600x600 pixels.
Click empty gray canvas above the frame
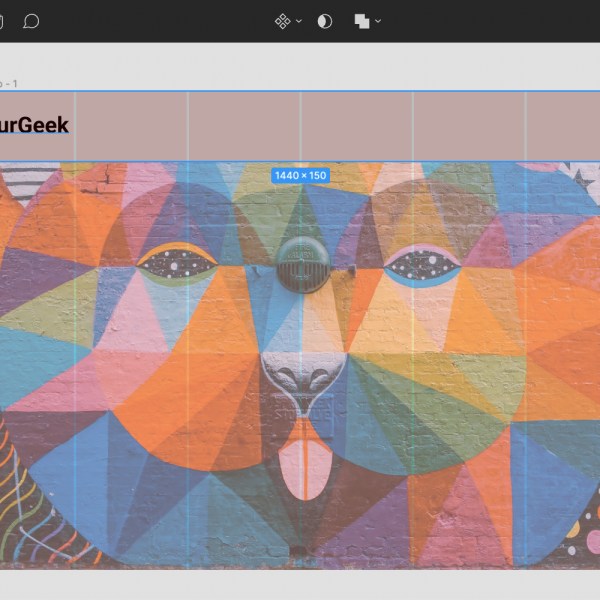pos(300,65)
